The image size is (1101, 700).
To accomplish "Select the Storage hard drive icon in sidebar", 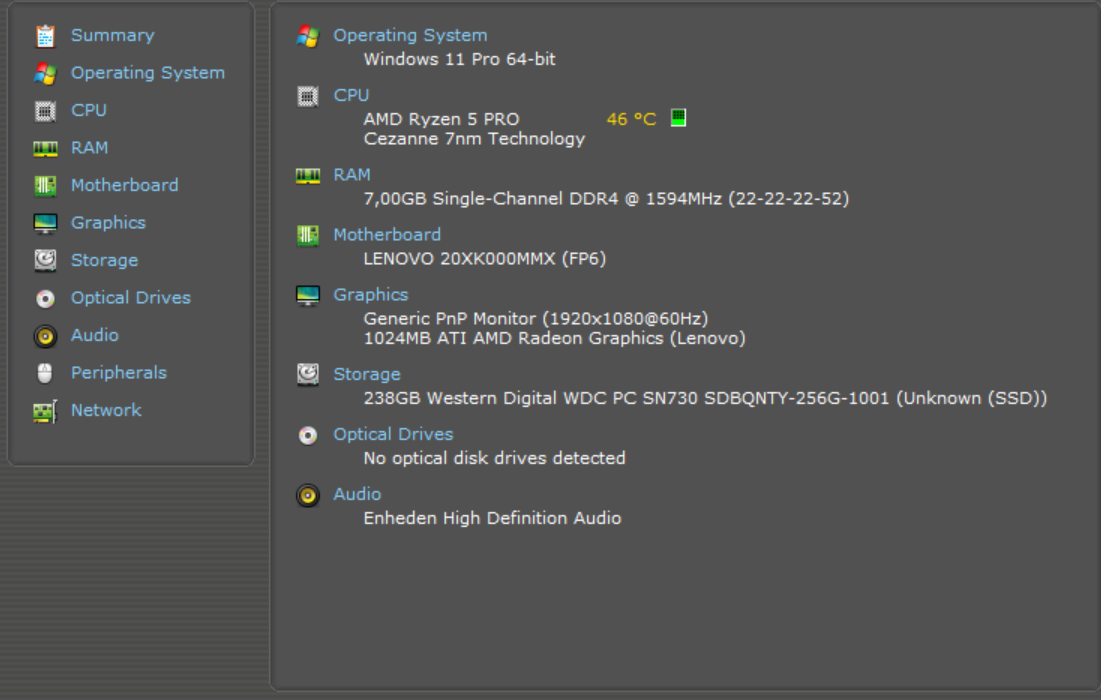I will (46, 260).
